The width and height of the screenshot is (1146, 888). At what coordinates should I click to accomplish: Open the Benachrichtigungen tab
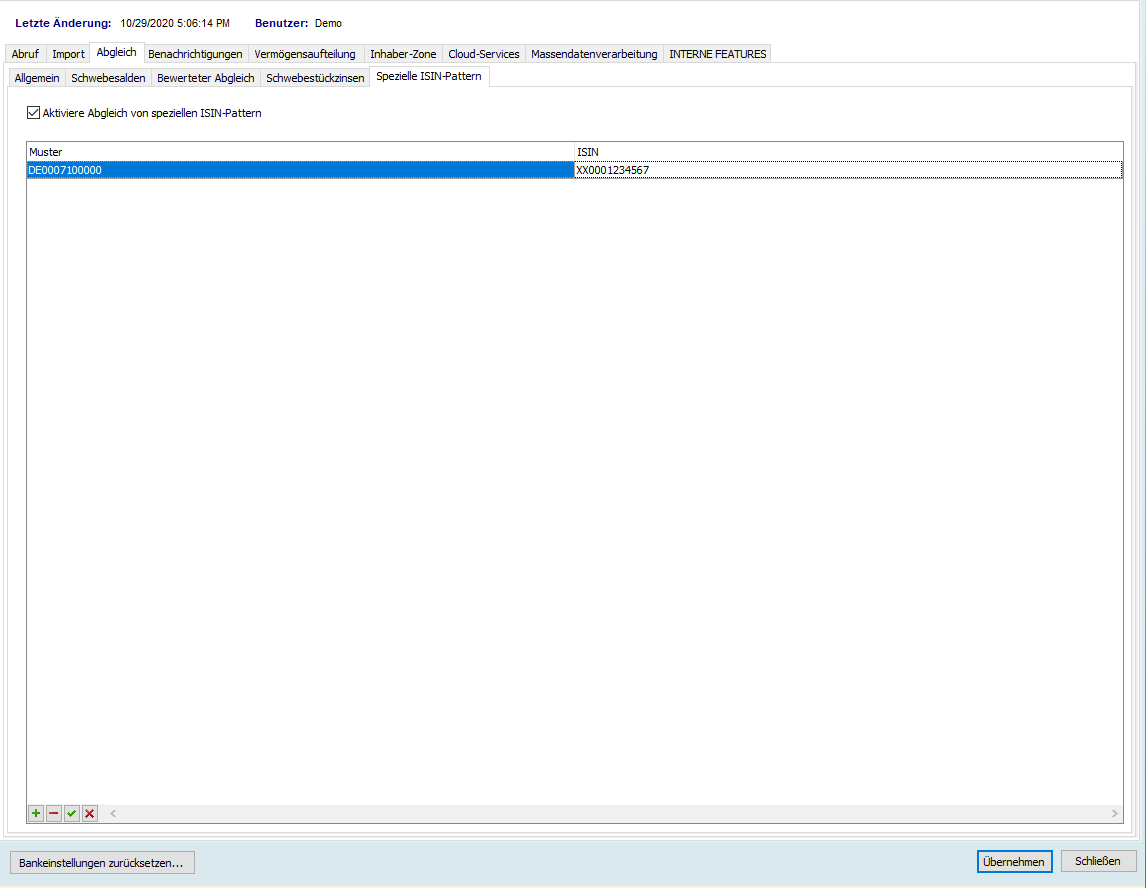click(195, 54)
